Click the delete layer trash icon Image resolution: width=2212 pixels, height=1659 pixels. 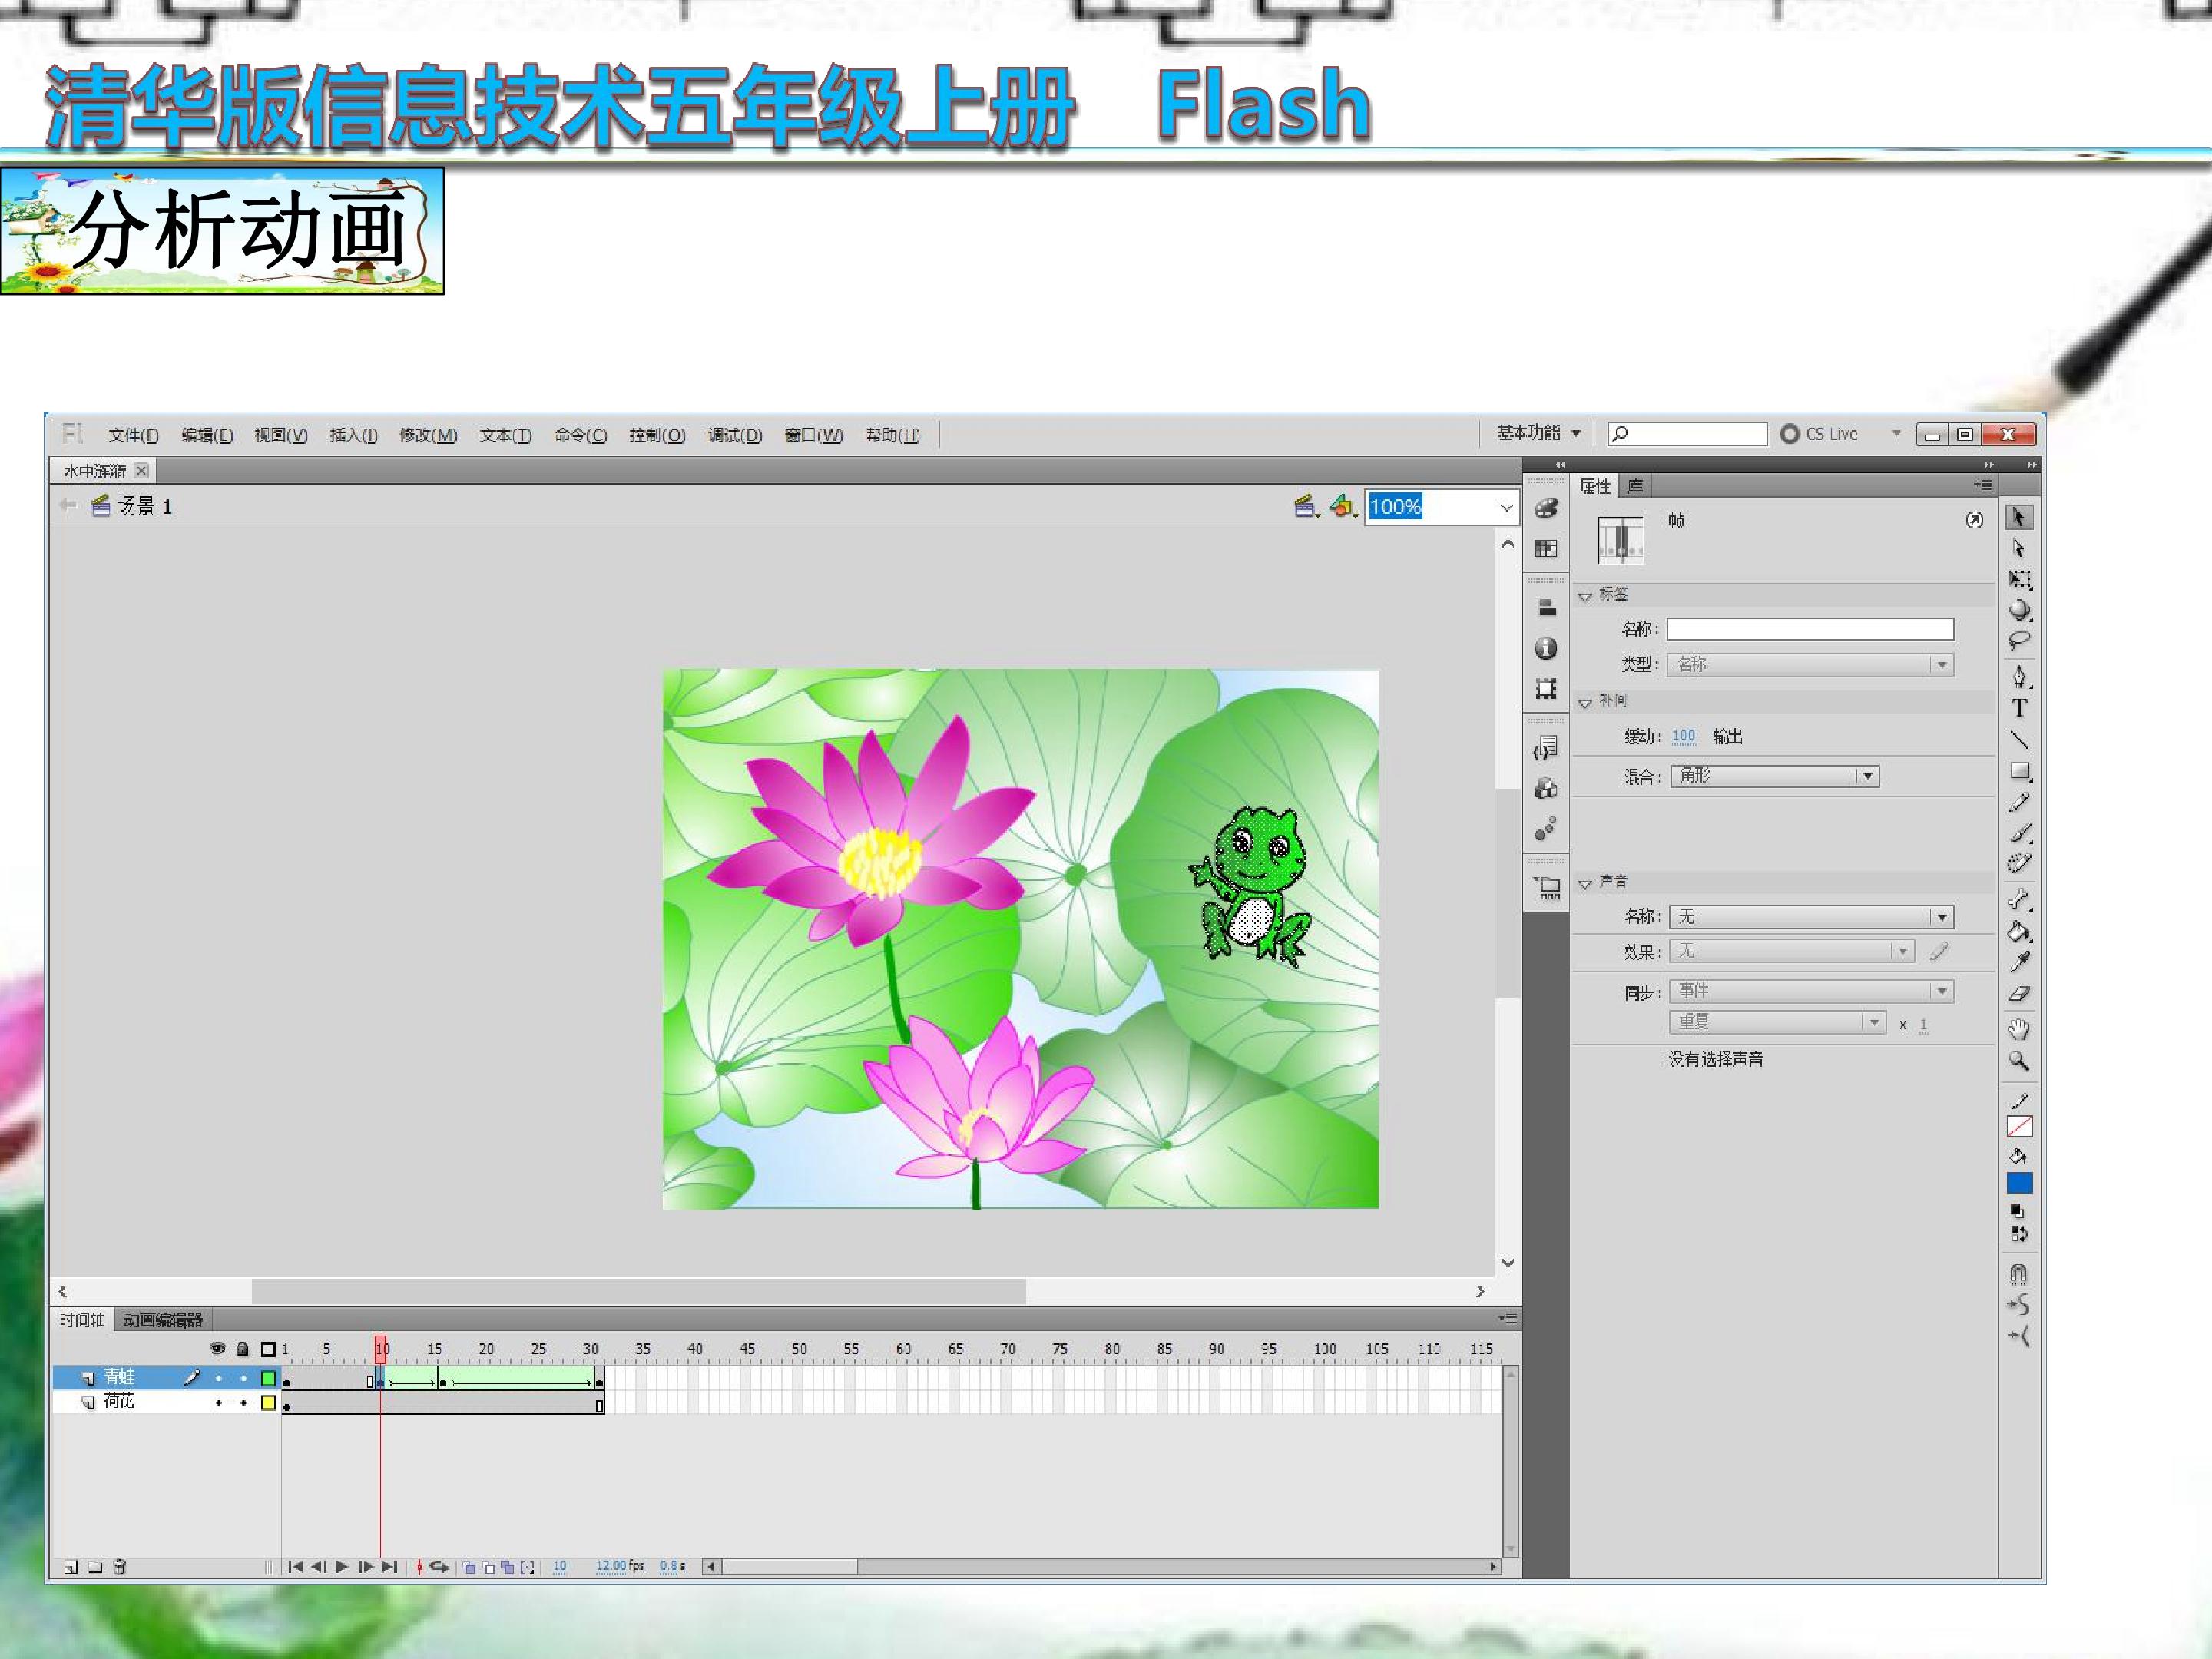point(120,1567)
